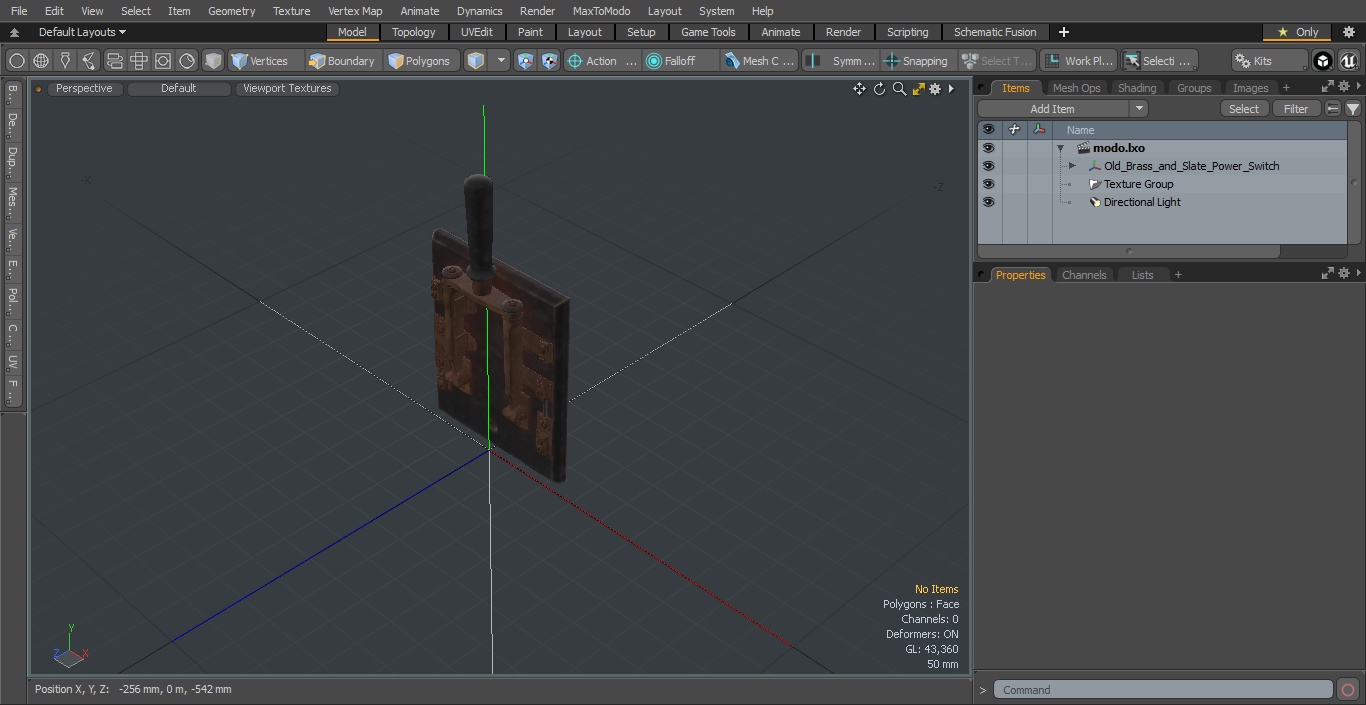The width and height of the screenshot is (1366, 705).
Task: Switch to the Channels tab
Action: [x=1084, y=275]
